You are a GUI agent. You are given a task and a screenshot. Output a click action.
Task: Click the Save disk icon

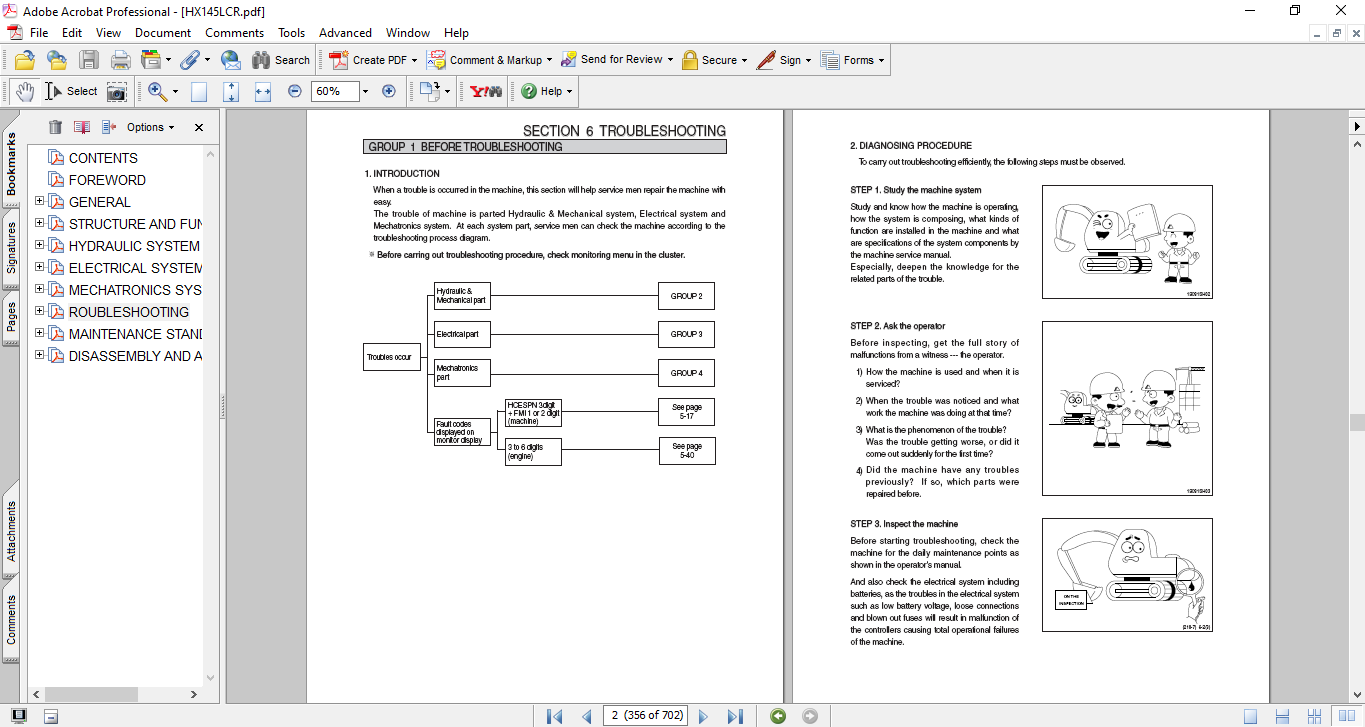[89, 60]
